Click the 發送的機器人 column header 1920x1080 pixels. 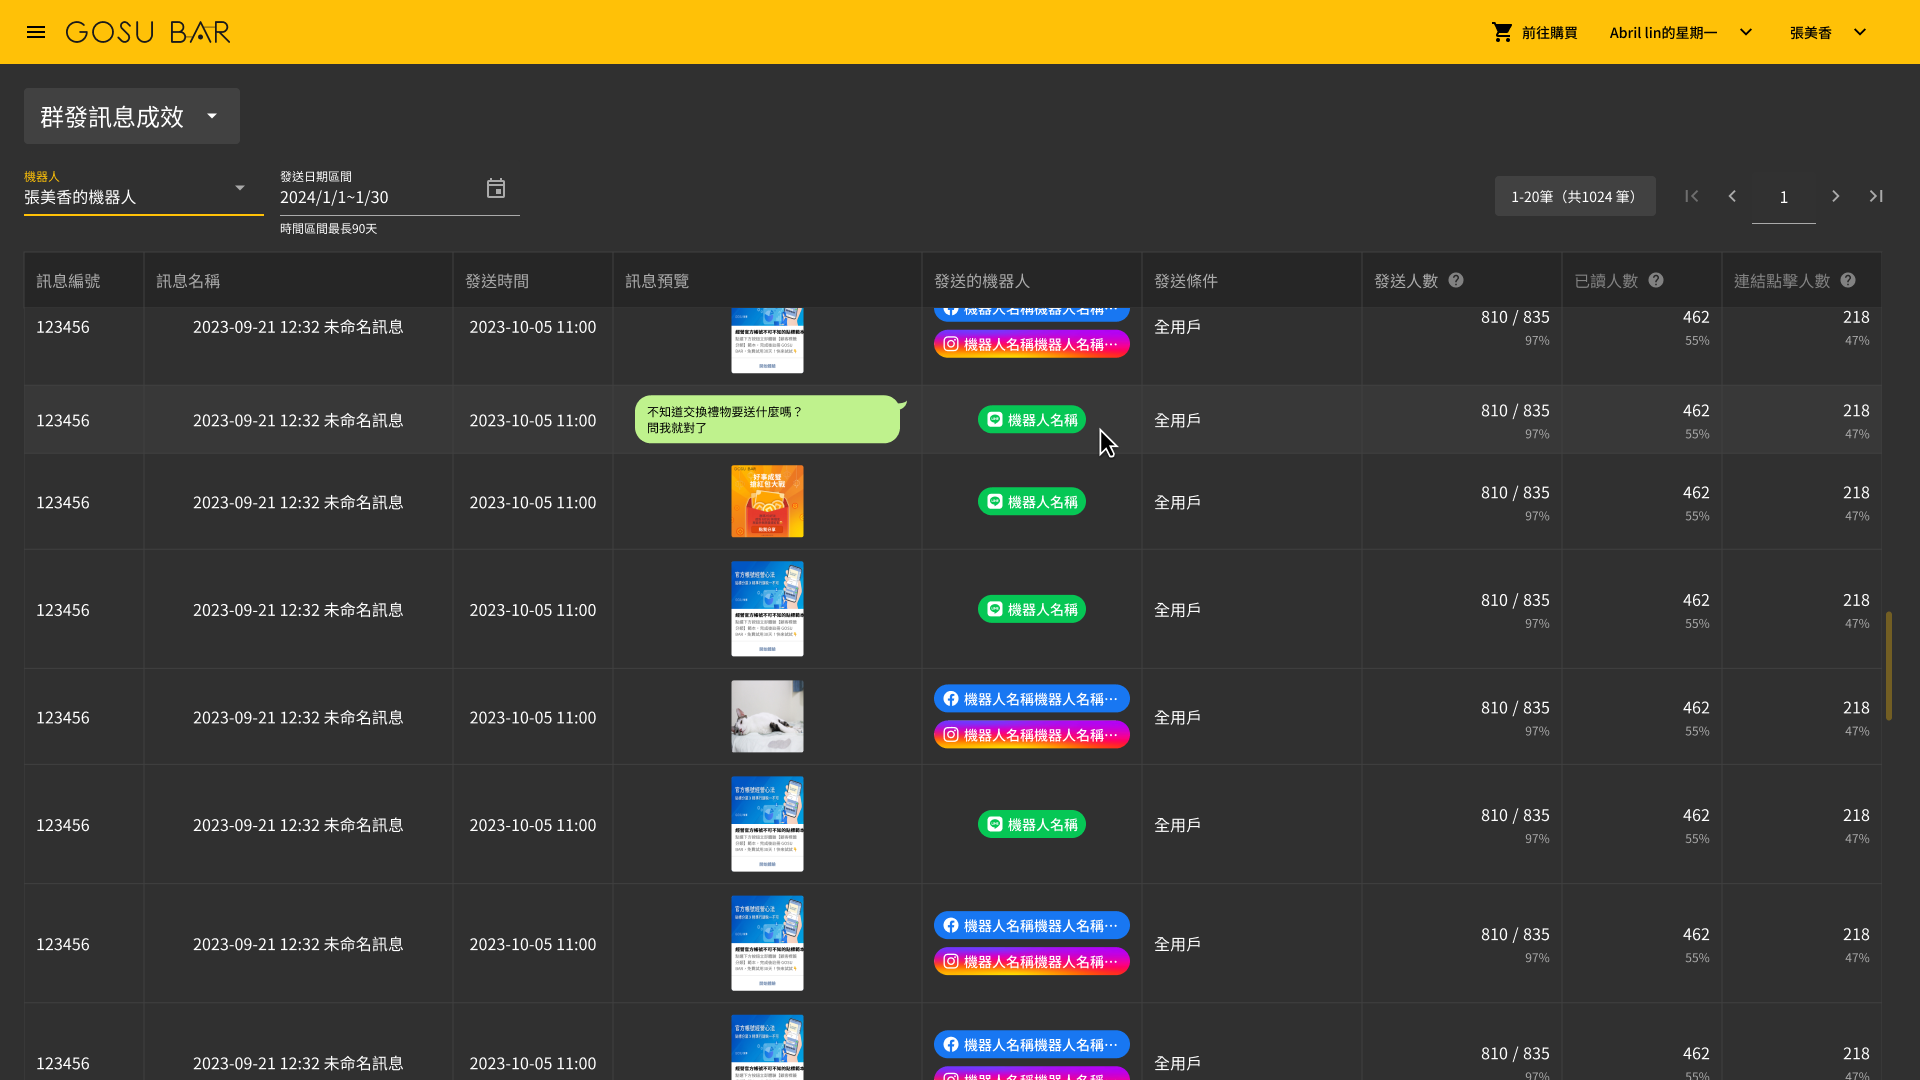1032,280
